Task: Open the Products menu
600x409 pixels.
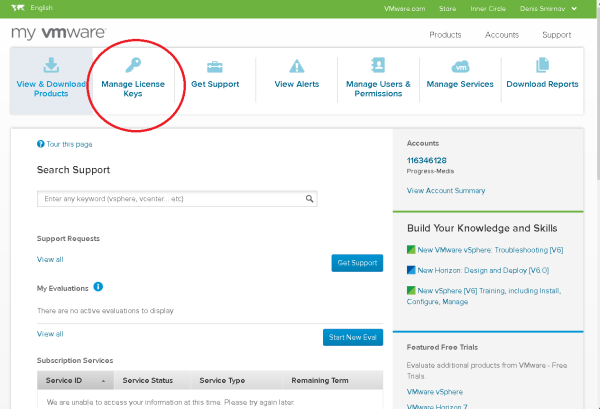Action: click(445, 35)
